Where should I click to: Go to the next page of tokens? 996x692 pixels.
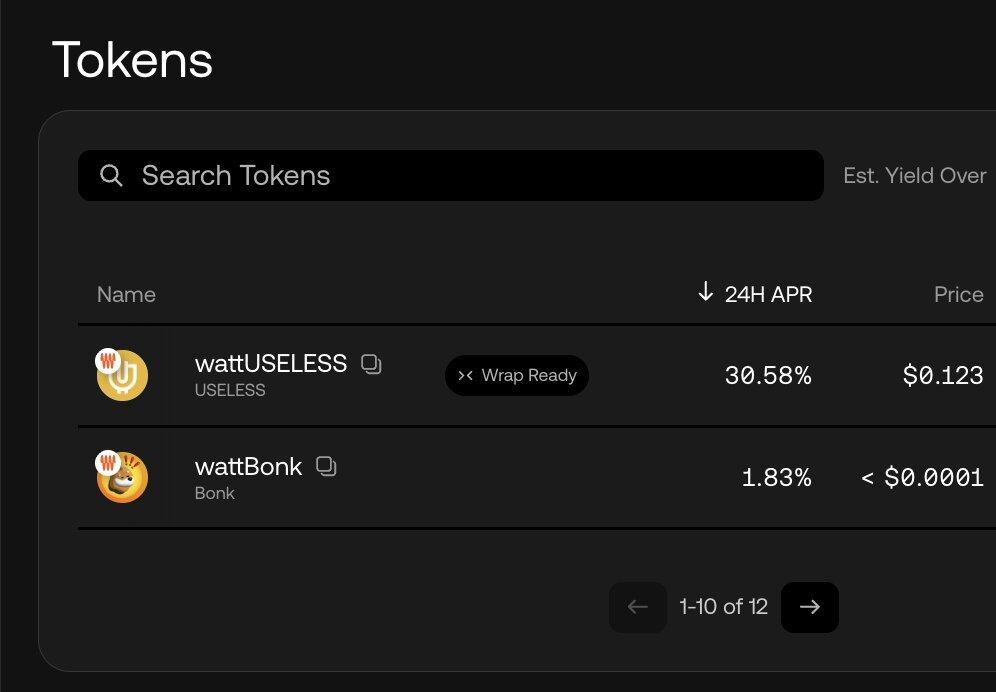pos(810,607)
